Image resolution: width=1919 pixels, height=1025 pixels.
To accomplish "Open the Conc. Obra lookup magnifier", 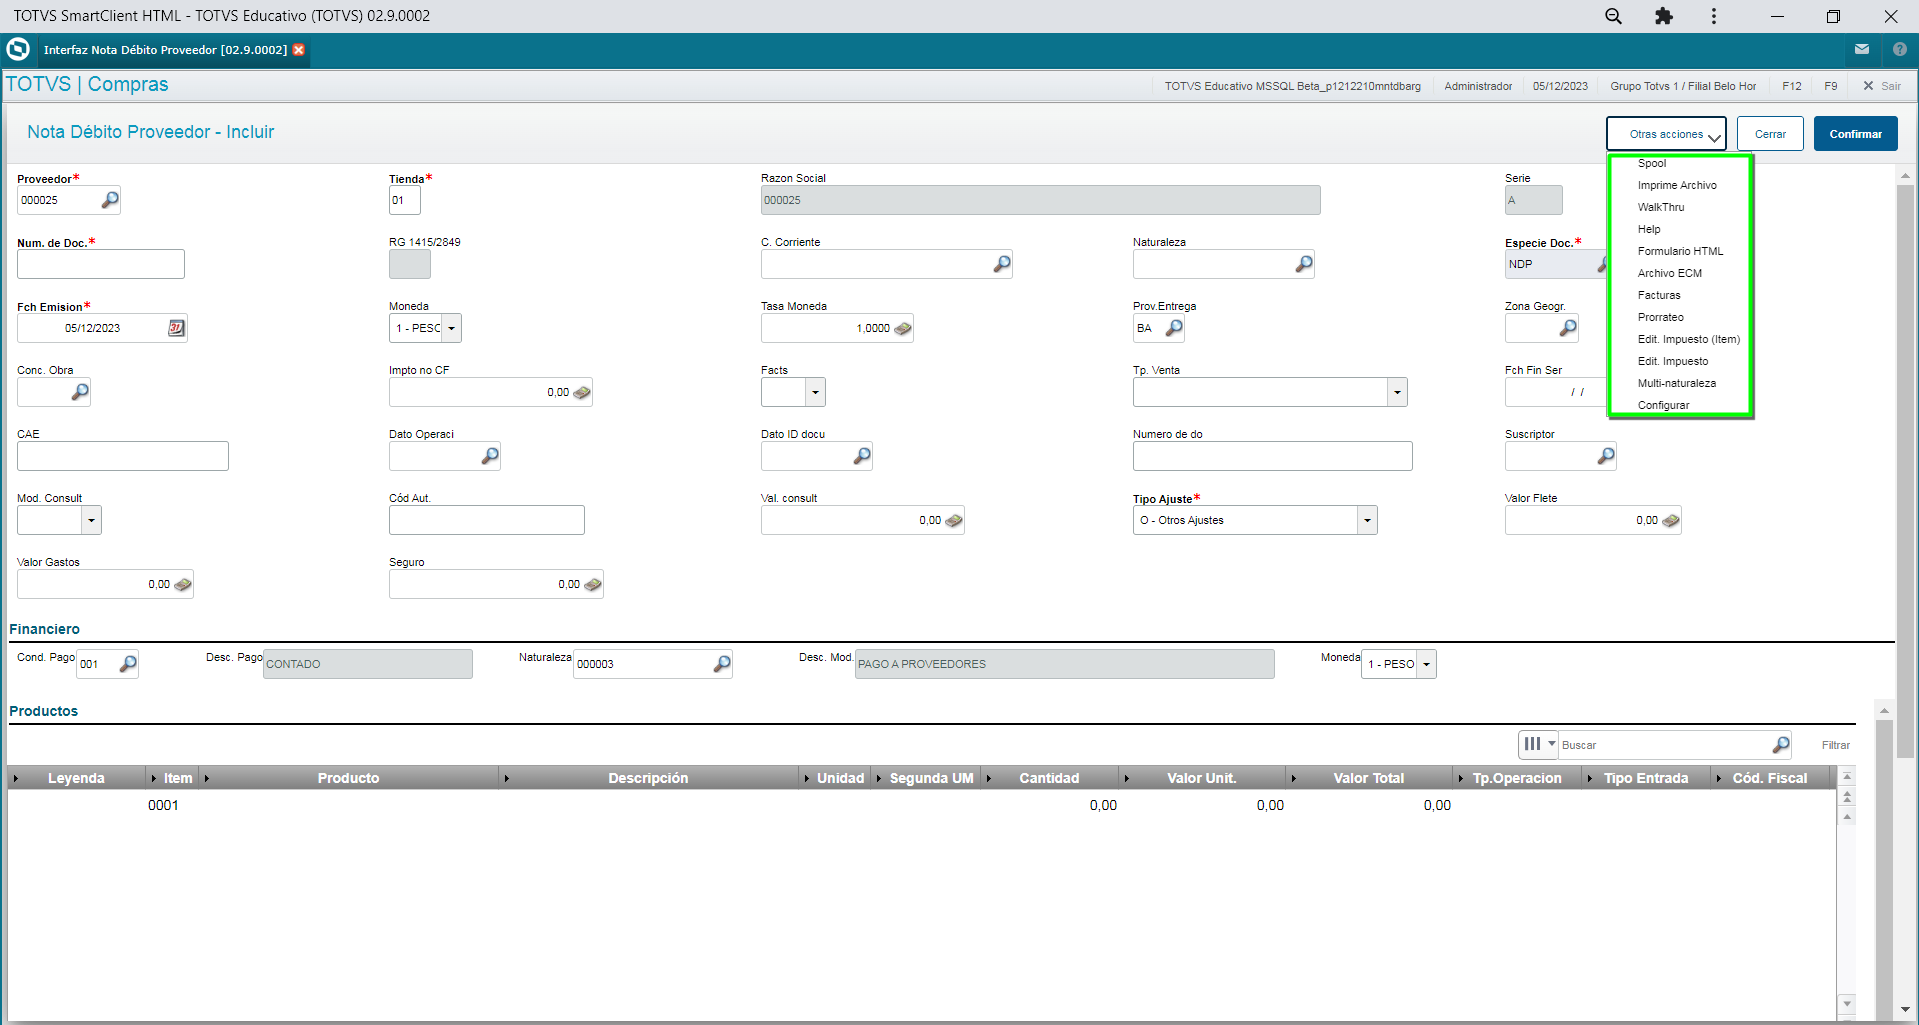I will [x=80, y=392].
